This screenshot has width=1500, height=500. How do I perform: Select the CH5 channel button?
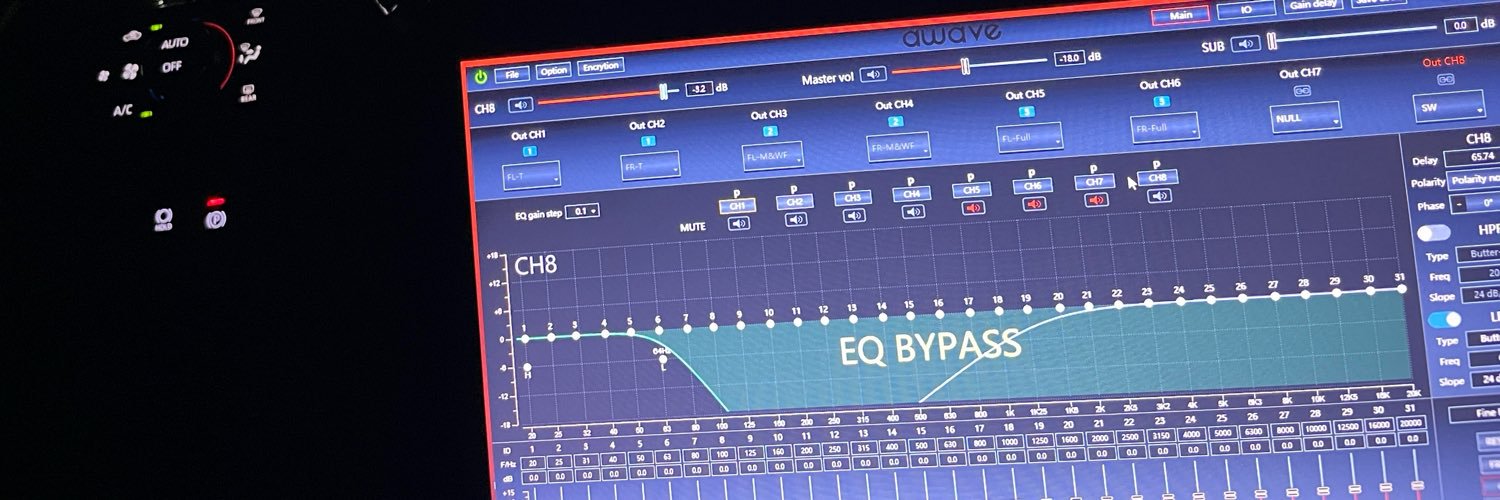pyautogui.click(x=971, y=189)
